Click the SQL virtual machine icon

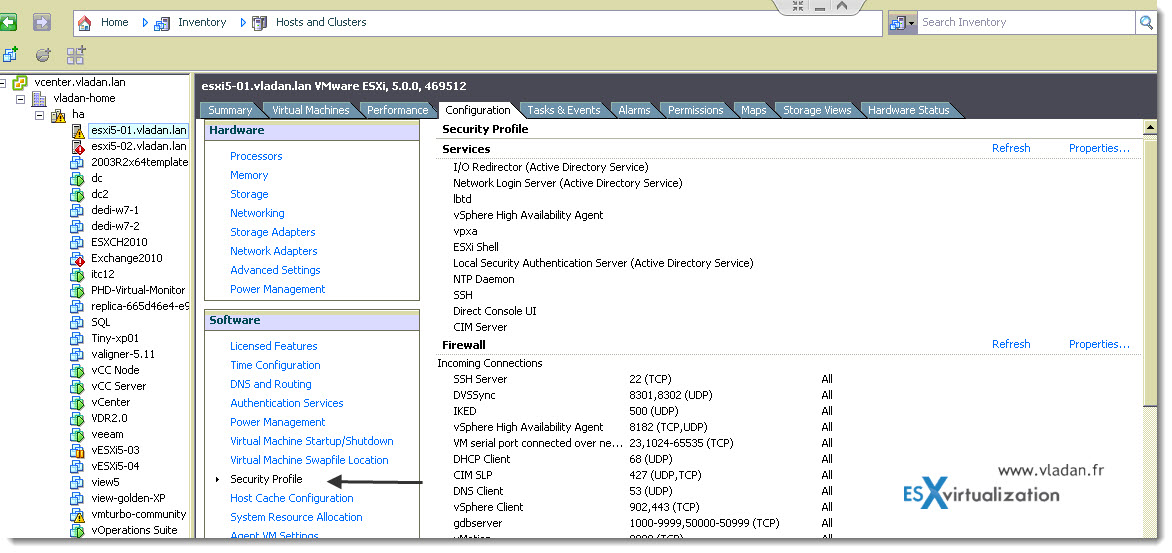78,323
